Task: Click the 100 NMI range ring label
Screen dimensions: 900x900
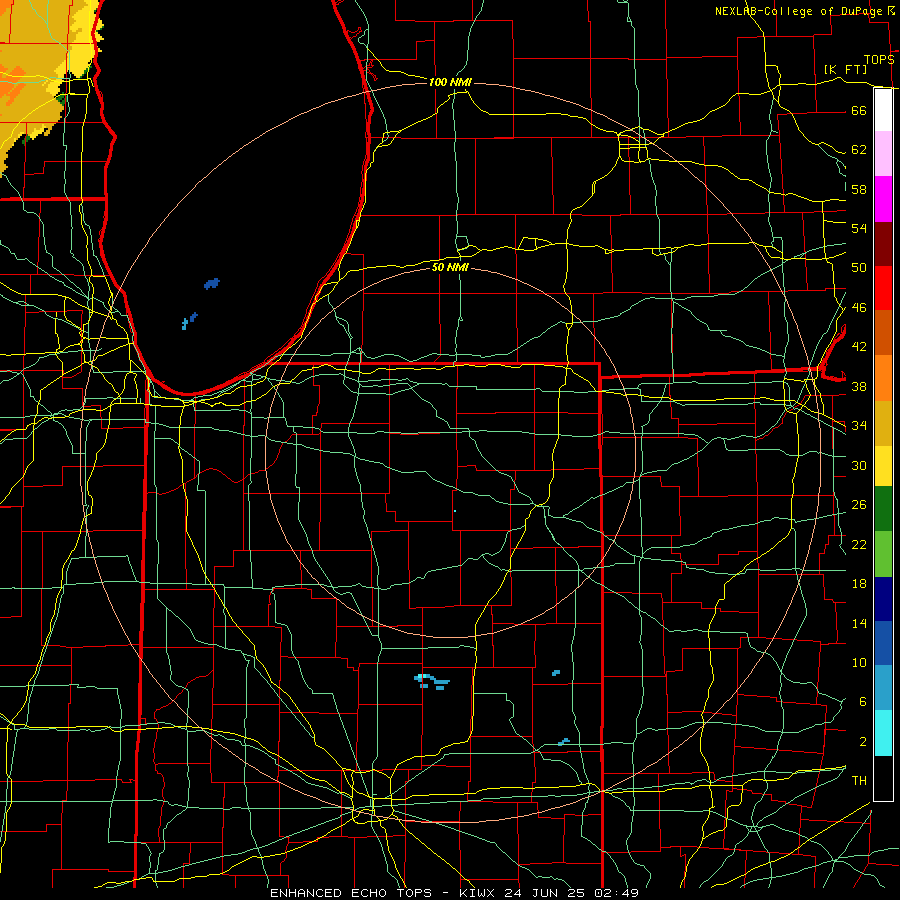Action: tap(450, 83)
